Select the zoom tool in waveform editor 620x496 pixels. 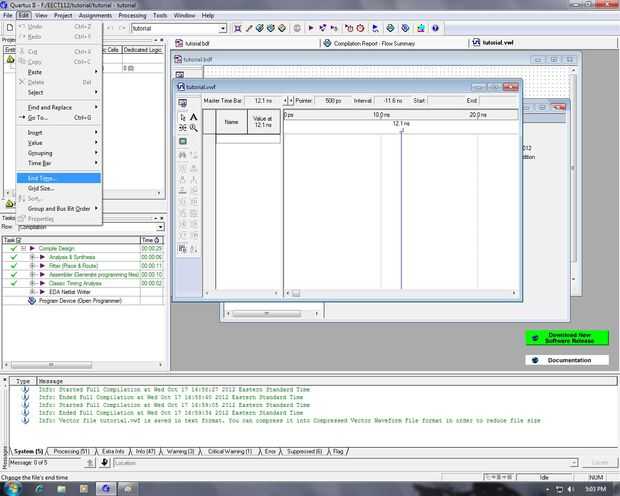[193, 128]
